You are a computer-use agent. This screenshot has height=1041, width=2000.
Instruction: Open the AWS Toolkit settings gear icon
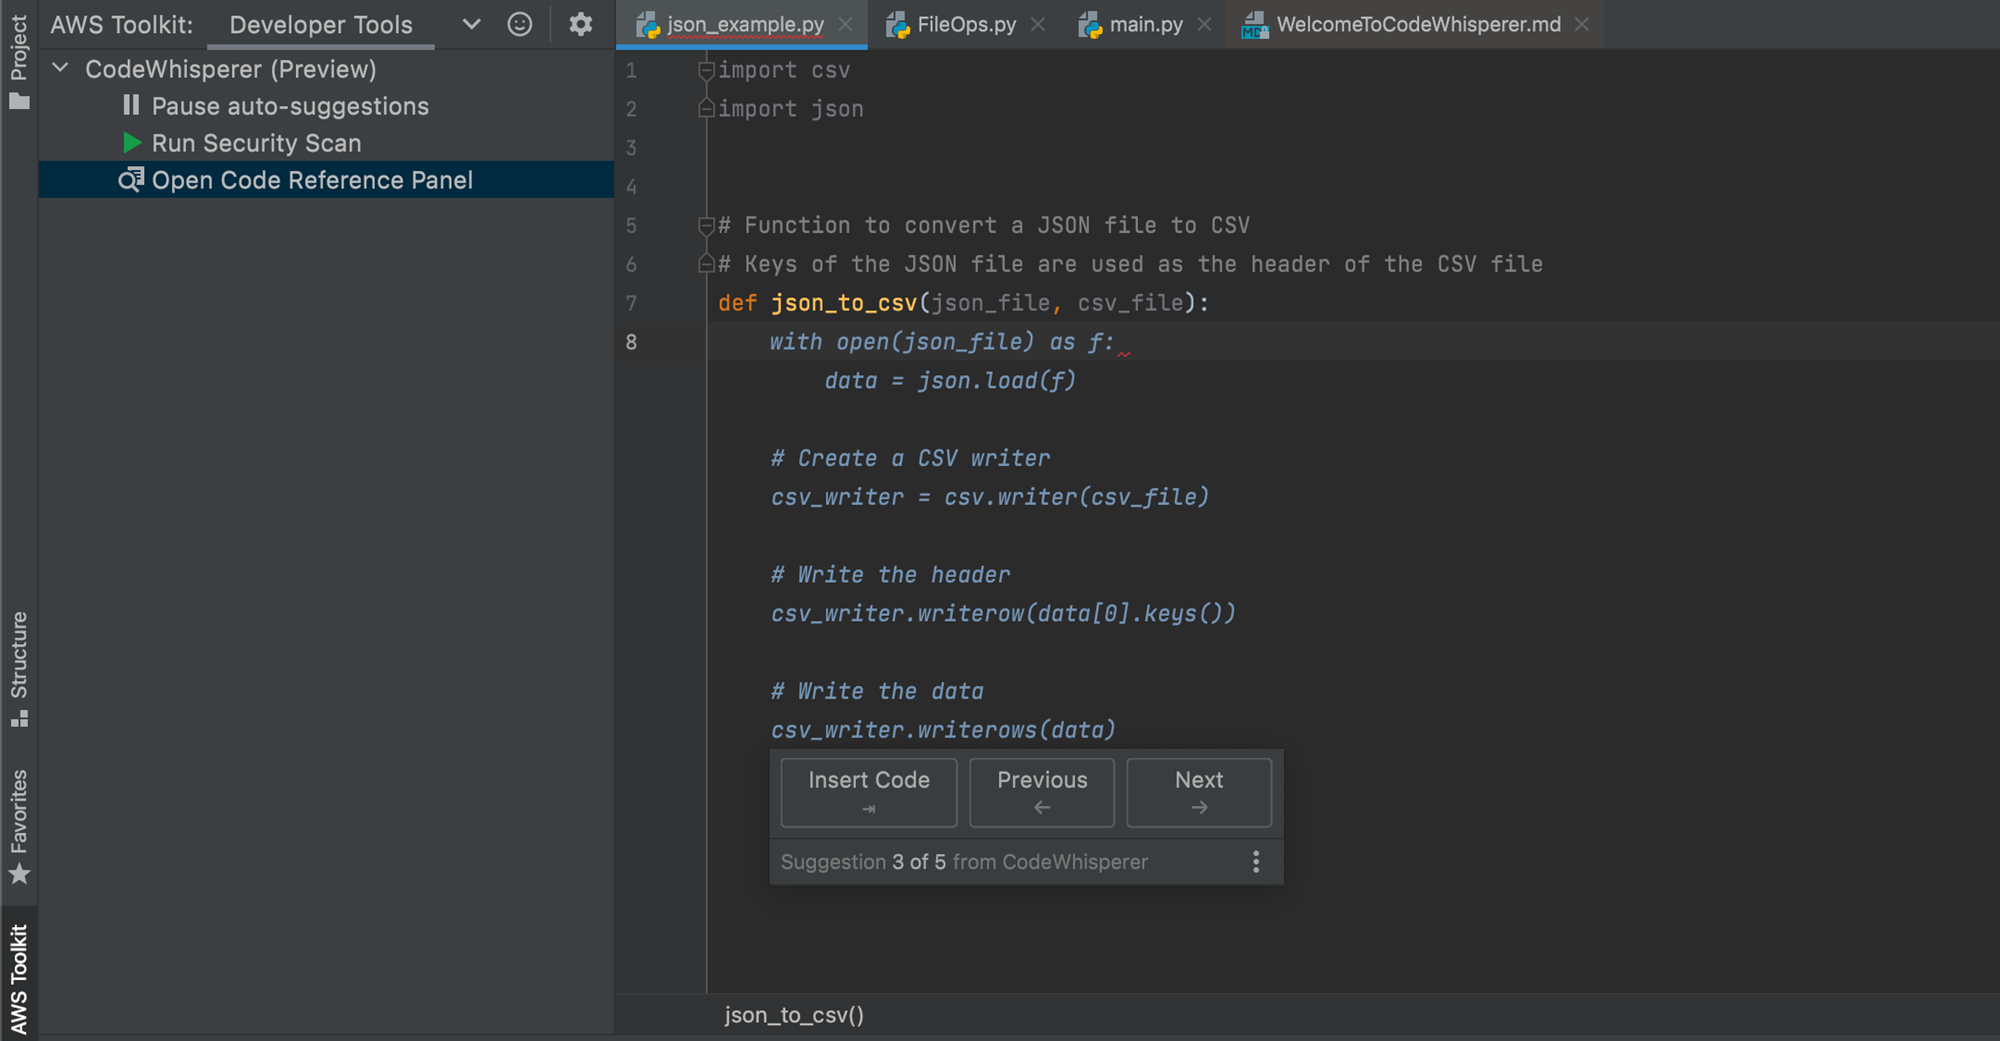(580, 24)
